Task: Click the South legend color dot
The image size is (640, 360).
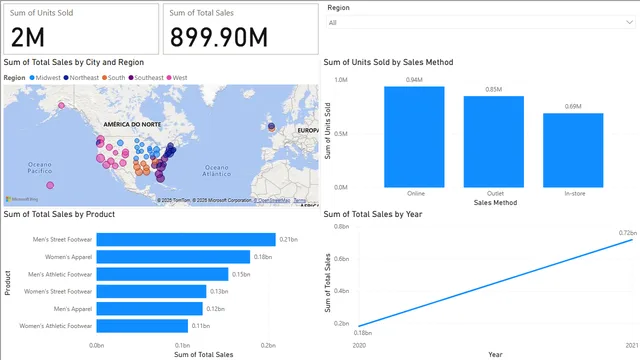Action: coord(104,78)
